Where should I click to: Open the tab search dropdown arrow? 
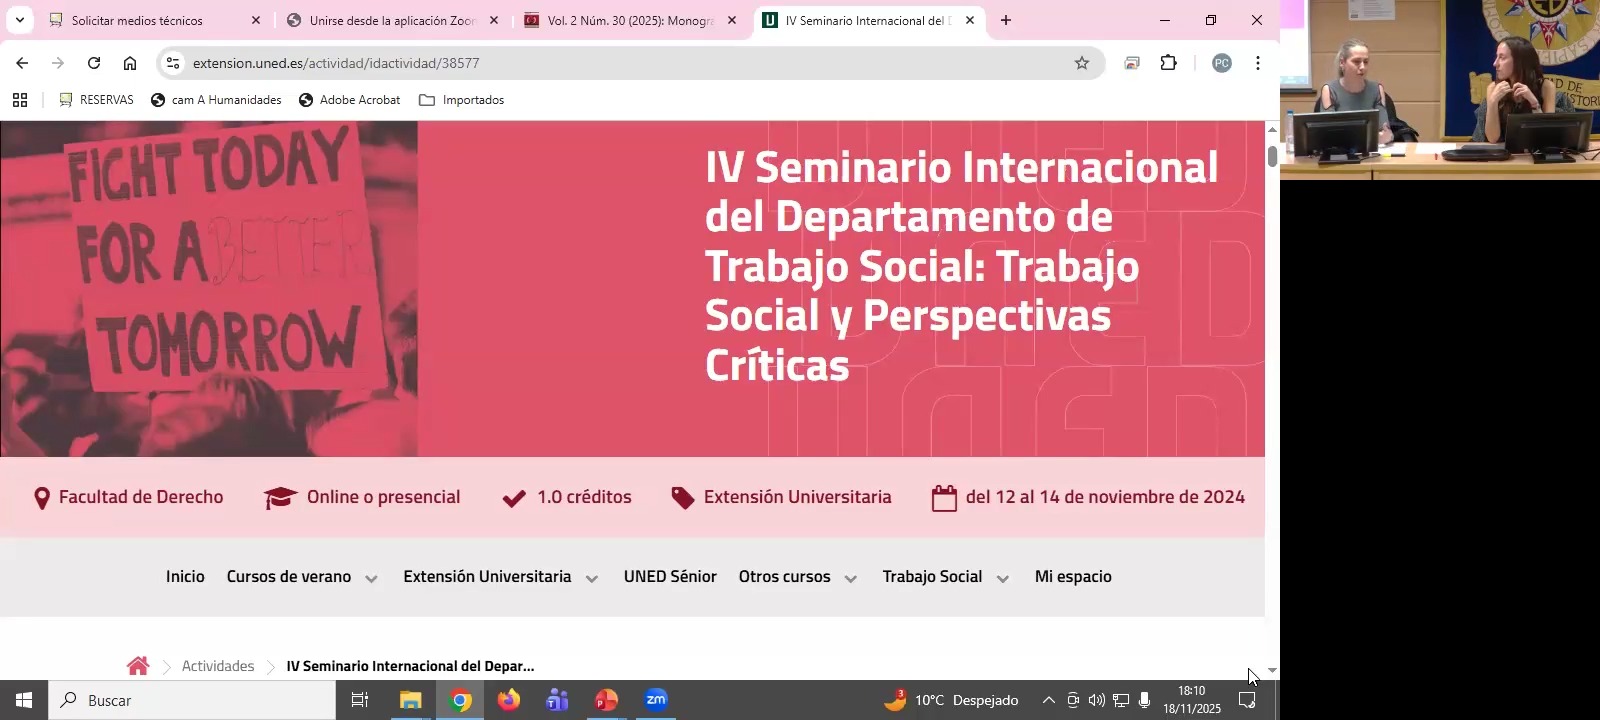(x=19, y=20)
